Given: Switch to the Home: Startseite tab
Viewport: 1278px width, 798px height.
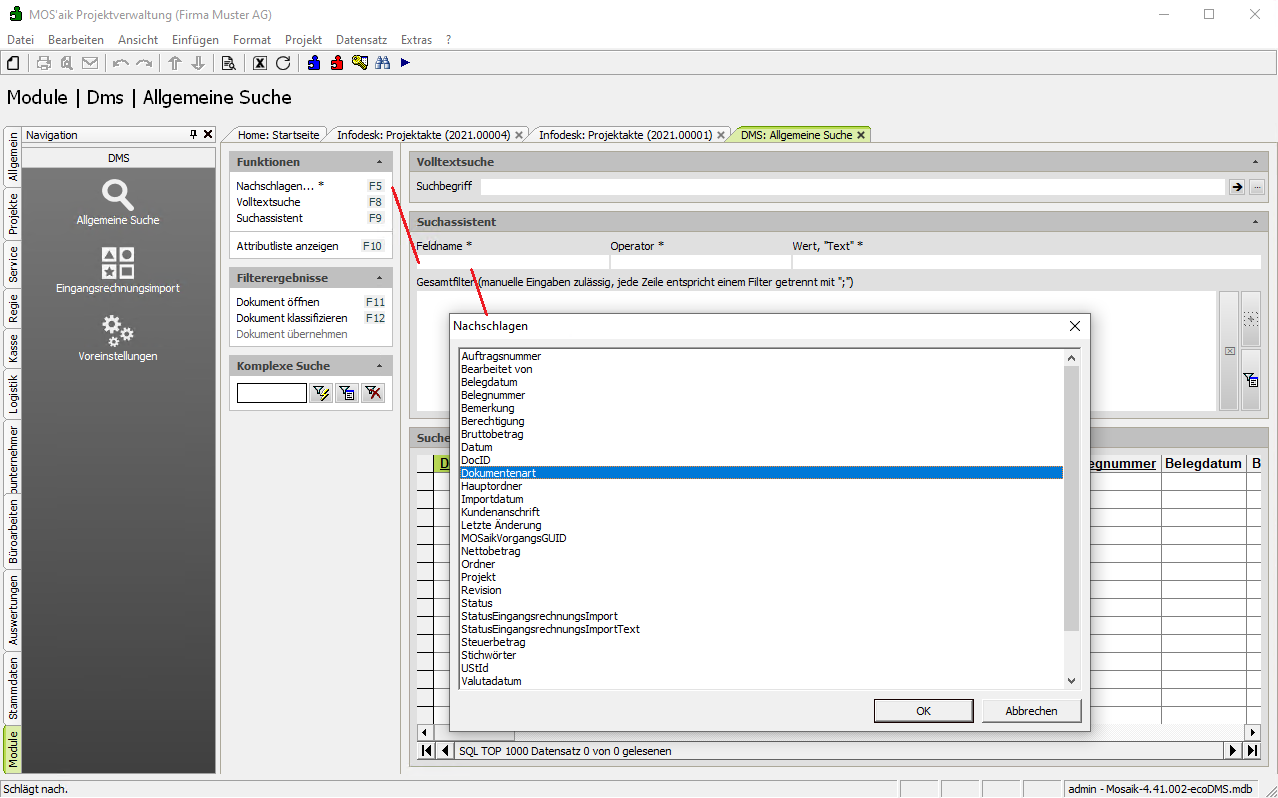Looking at the screenshot, I should (278, 135).
